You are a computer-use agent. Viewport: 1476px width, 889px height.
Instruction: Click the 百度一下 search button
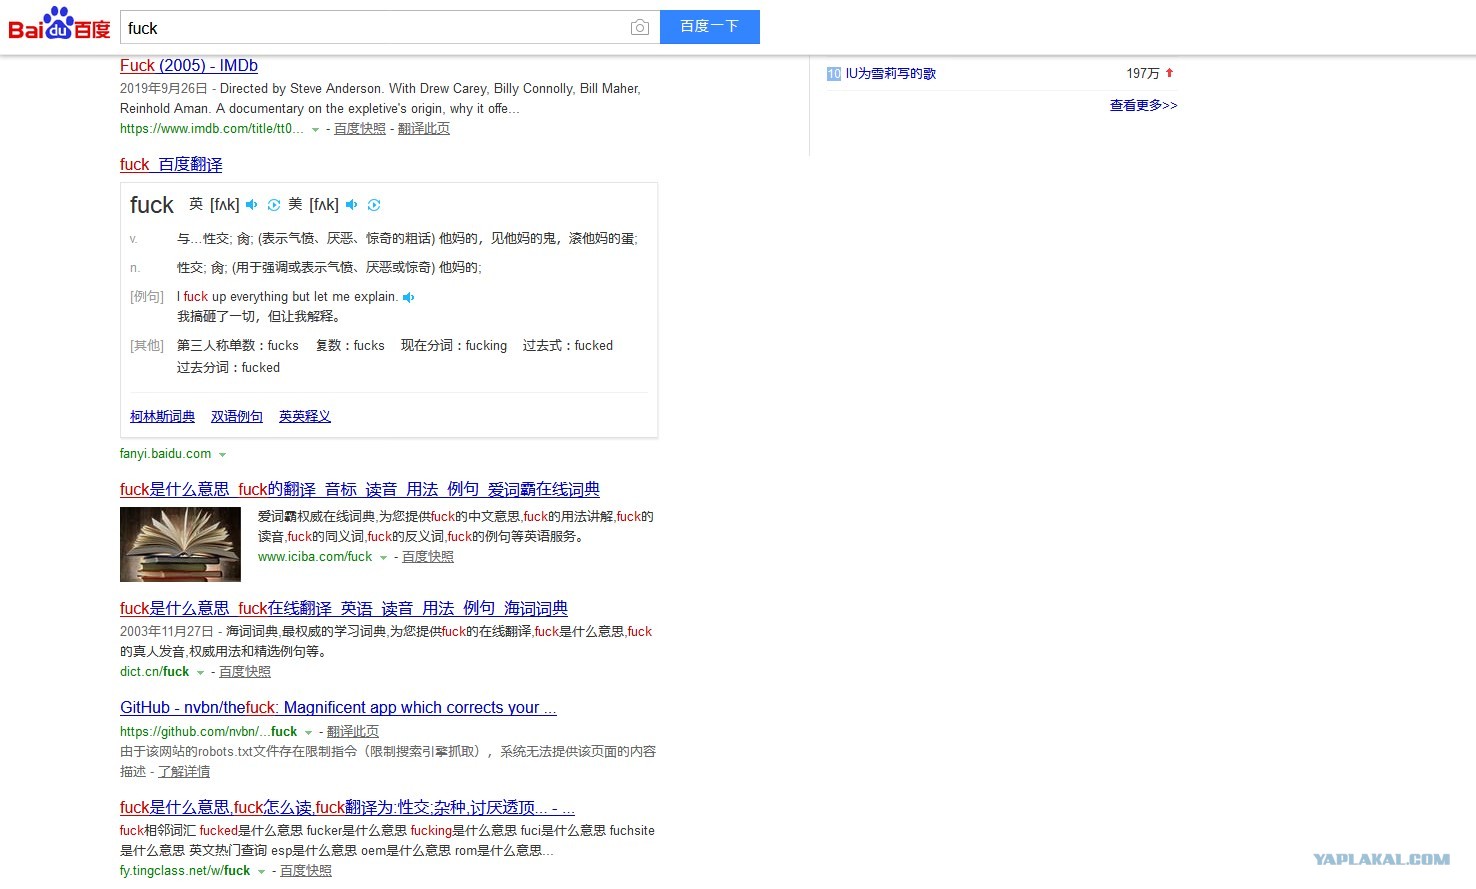[x=710, y=27]
